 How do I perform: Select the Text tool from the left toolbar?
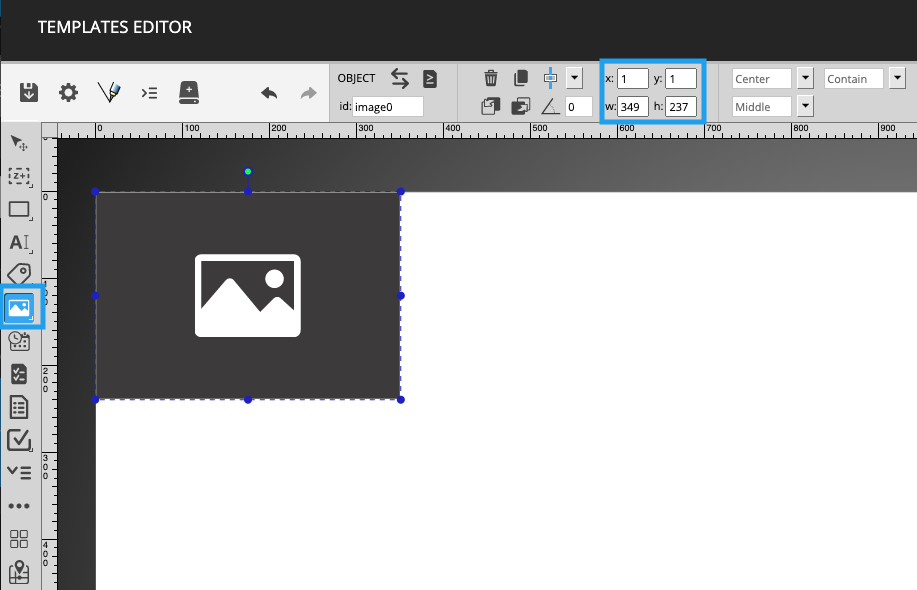(19, 243)
